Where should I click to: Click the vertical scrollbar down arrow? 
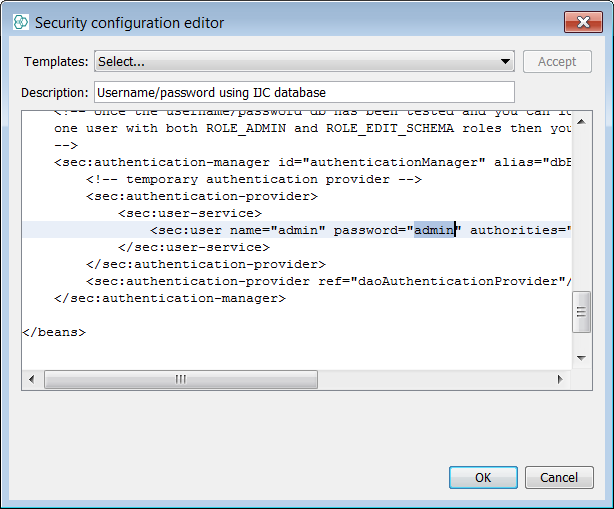pos(581,359)
